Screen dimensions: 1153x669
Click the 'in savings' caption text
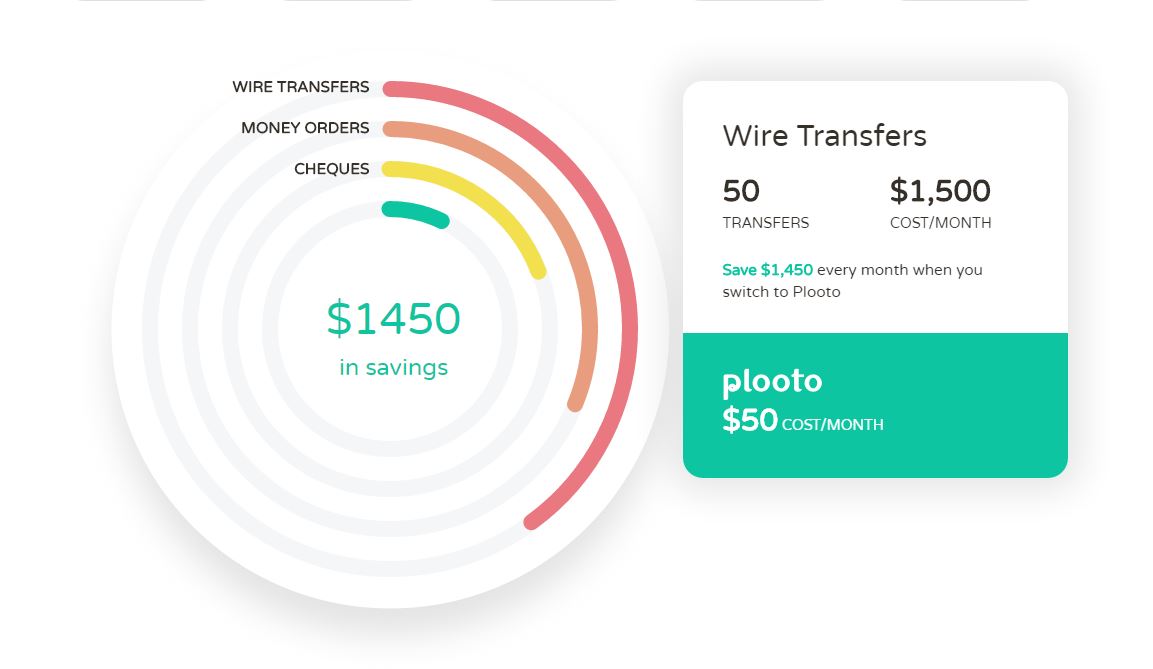[x=393, y=367]
